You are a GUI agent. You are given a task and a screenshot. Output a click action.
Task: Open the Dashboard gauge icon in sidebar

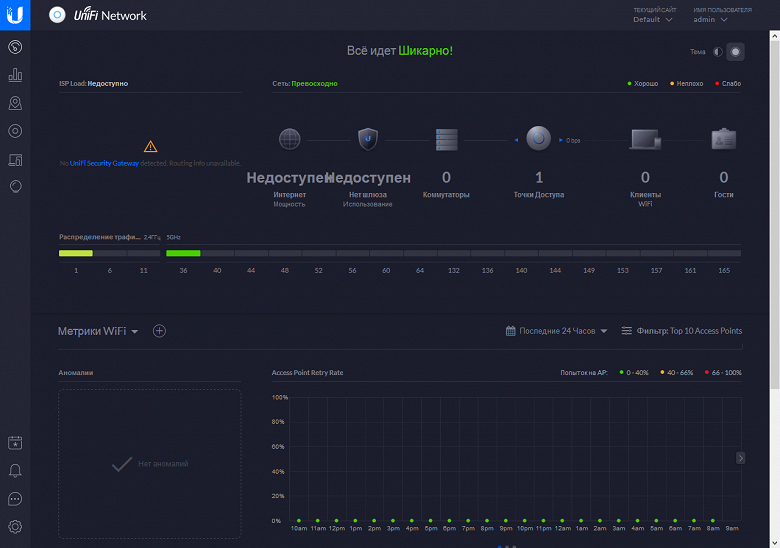coord(15,46)
